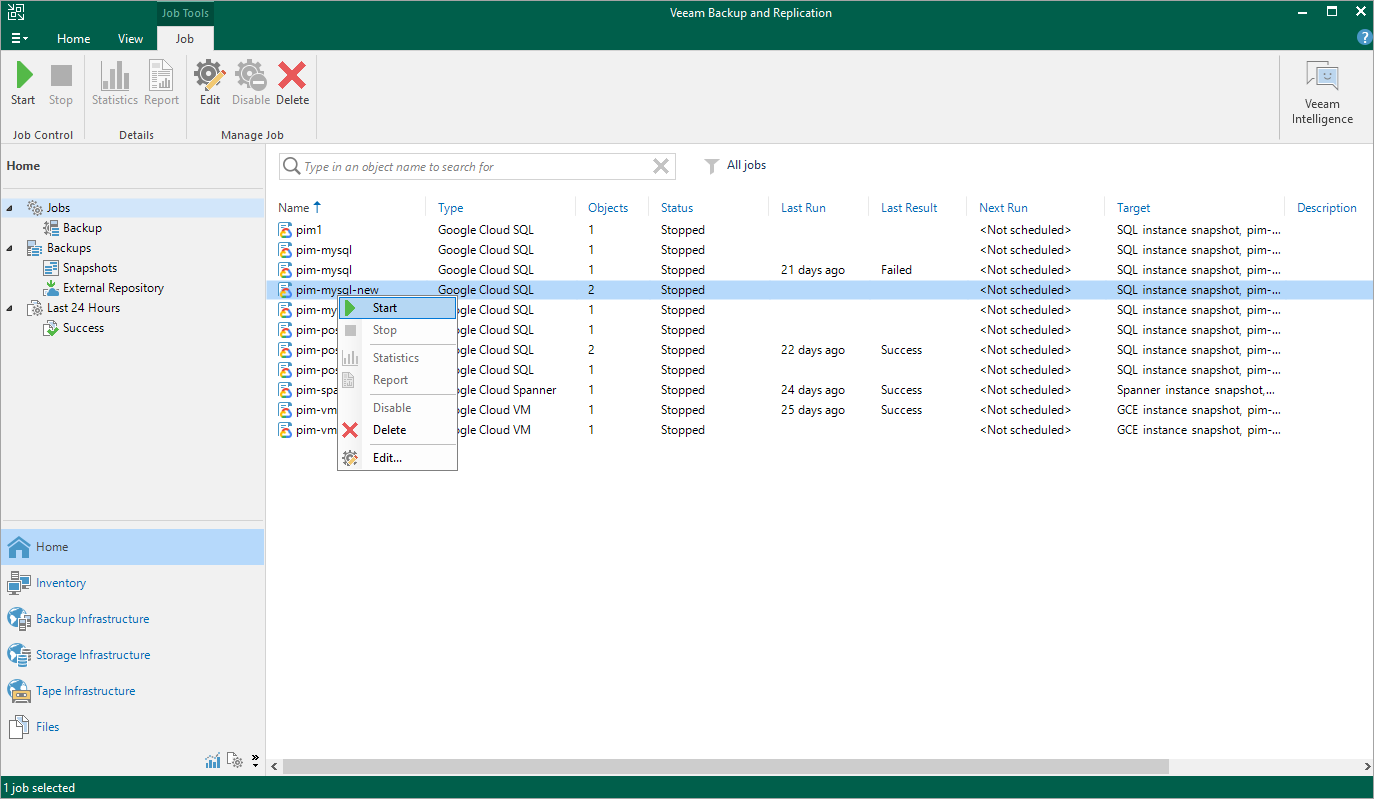This screenshot has height=799, width=1374.
Task: Choose Statistics in the context menu
Action: click(397, 358)
